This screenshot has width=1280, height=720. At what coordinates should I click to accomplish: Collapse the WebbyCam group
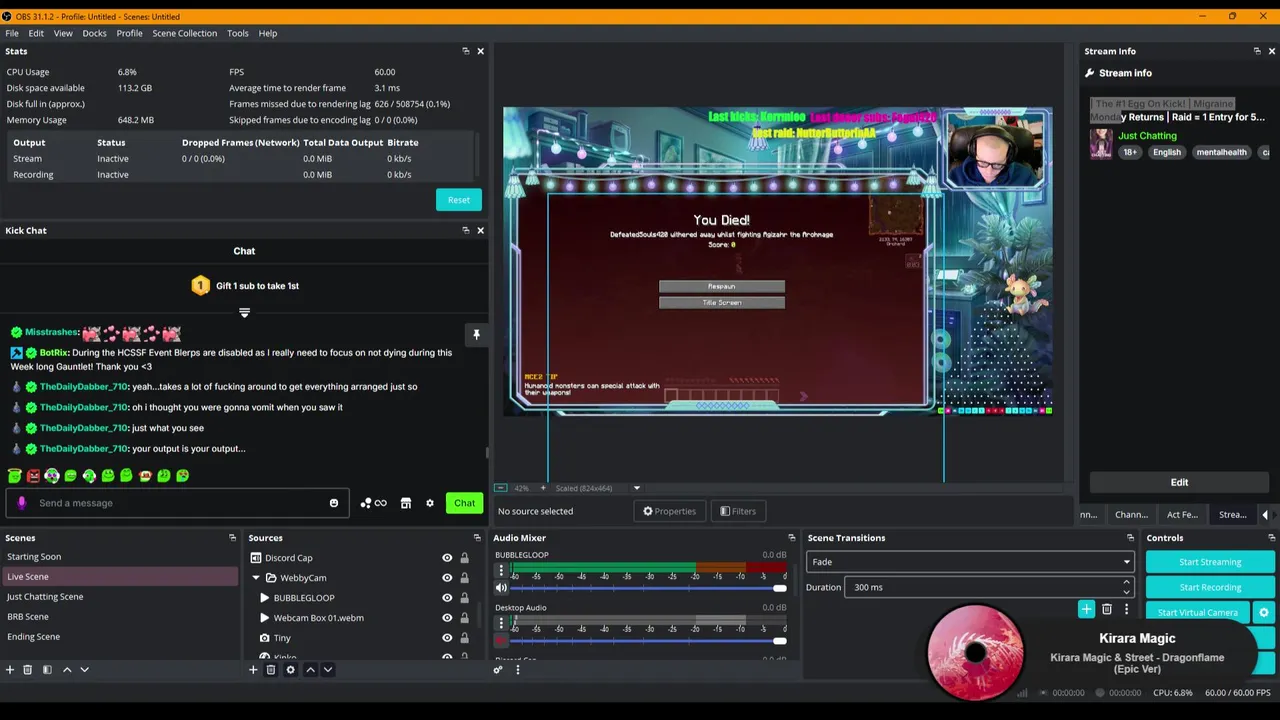pos(256,578)
